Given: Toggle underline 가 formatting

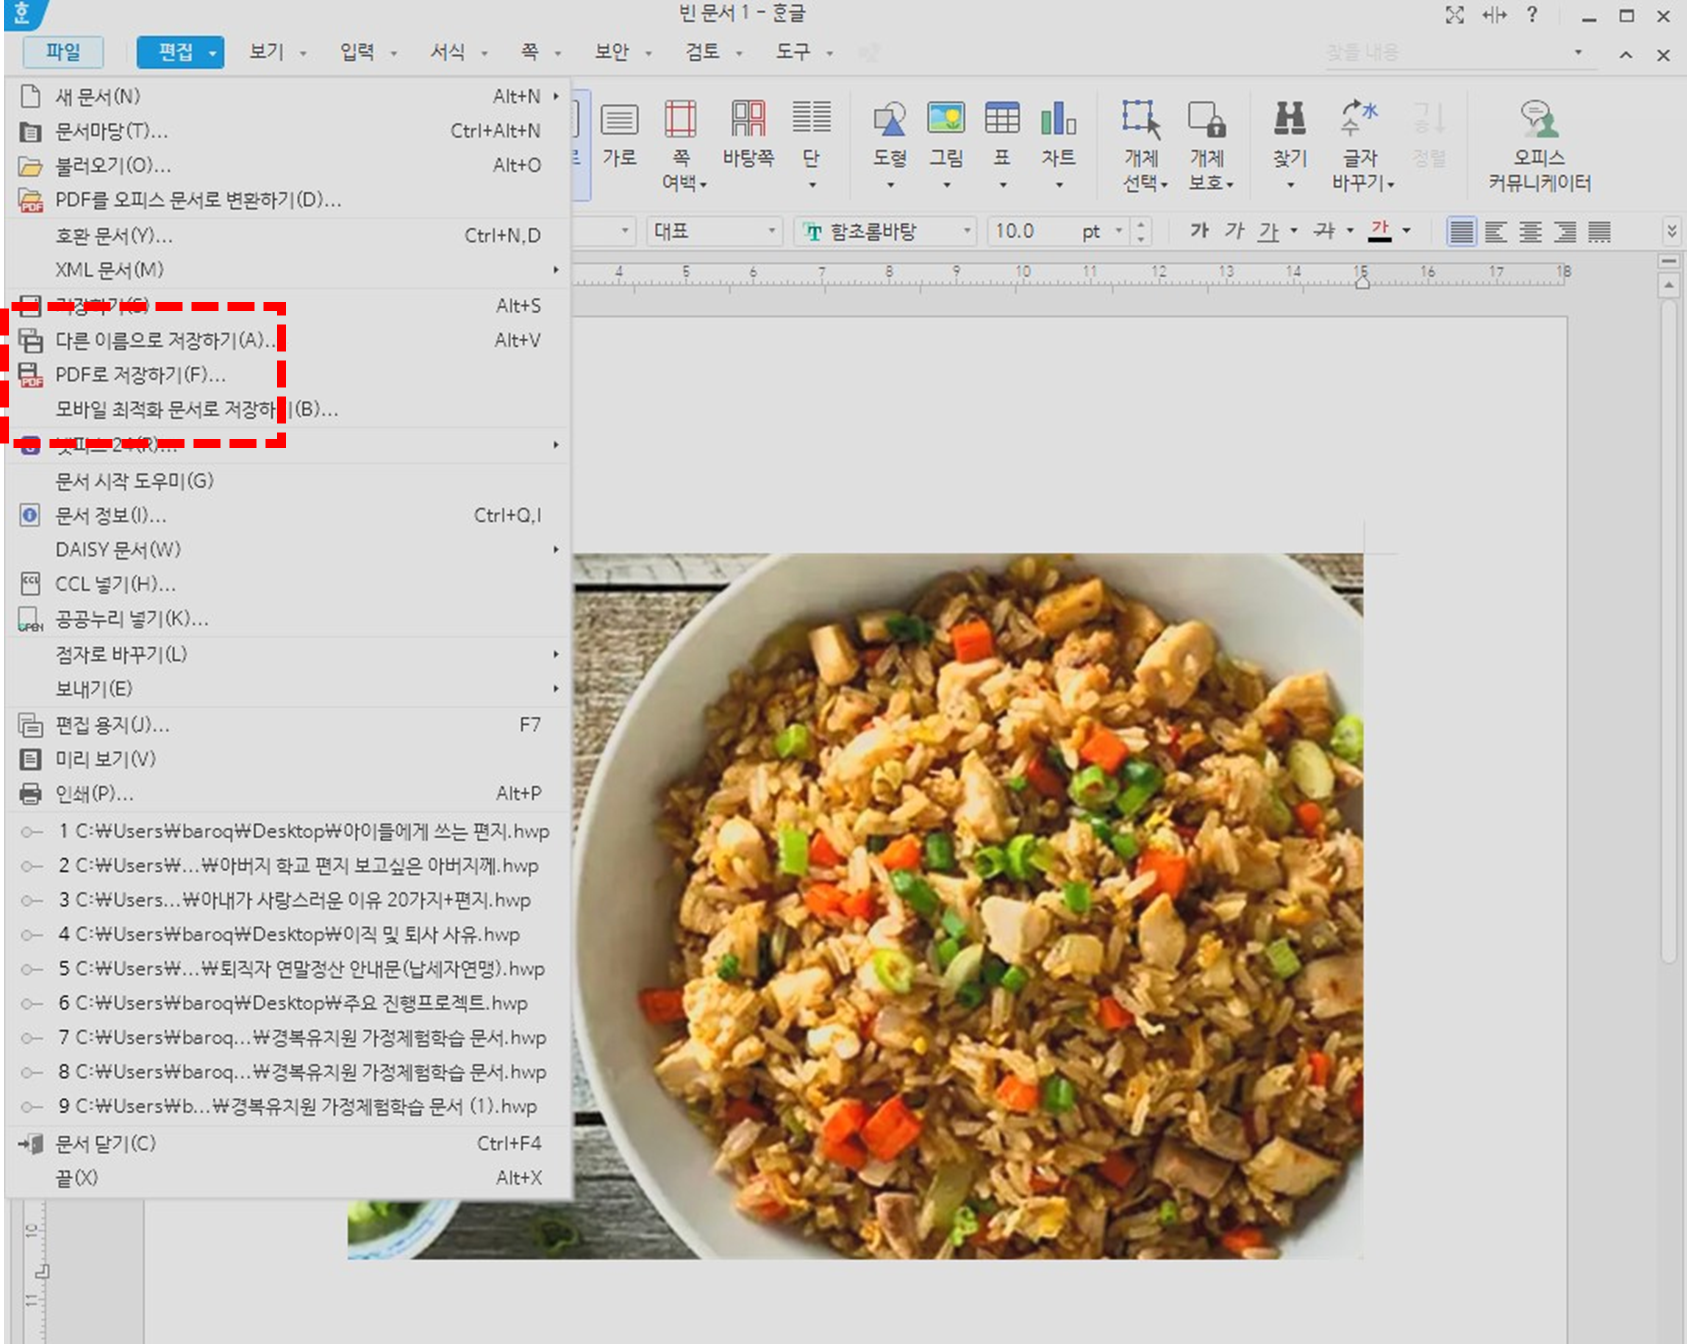Looking at the screenshot, I should click(x=1268, y=231).
